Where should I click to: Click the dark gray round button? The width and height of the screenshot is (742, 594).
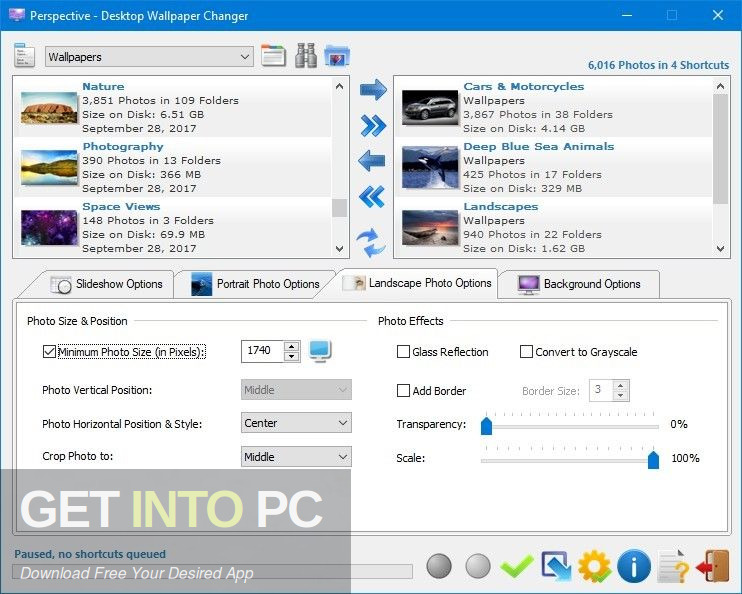439,566
